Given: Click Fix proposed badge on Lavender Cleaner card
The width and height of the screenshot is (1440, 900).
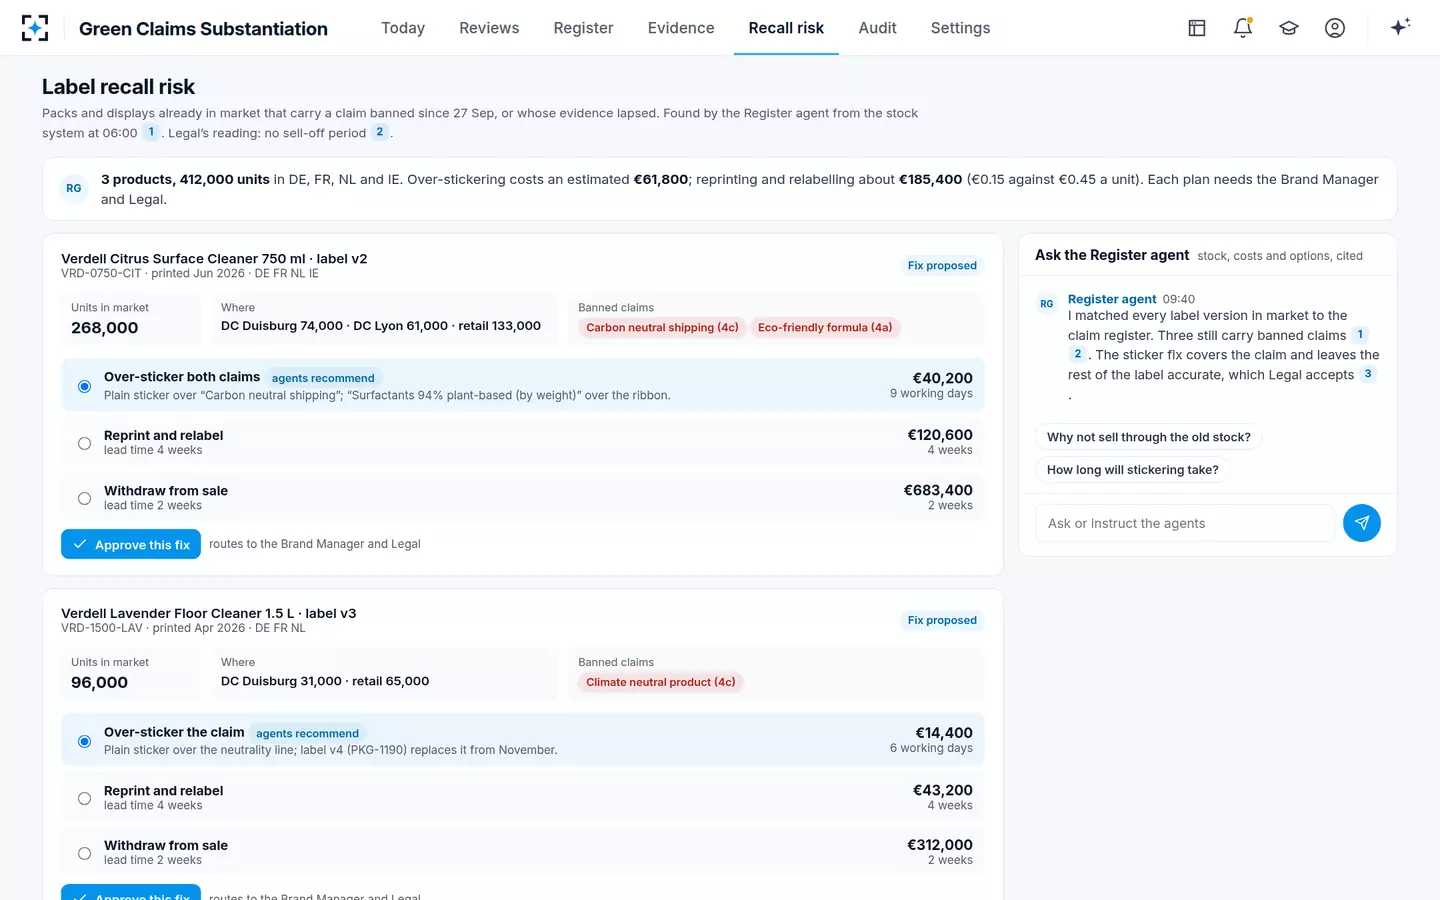Looking at the screenshot, I should [x=942, y=621].
